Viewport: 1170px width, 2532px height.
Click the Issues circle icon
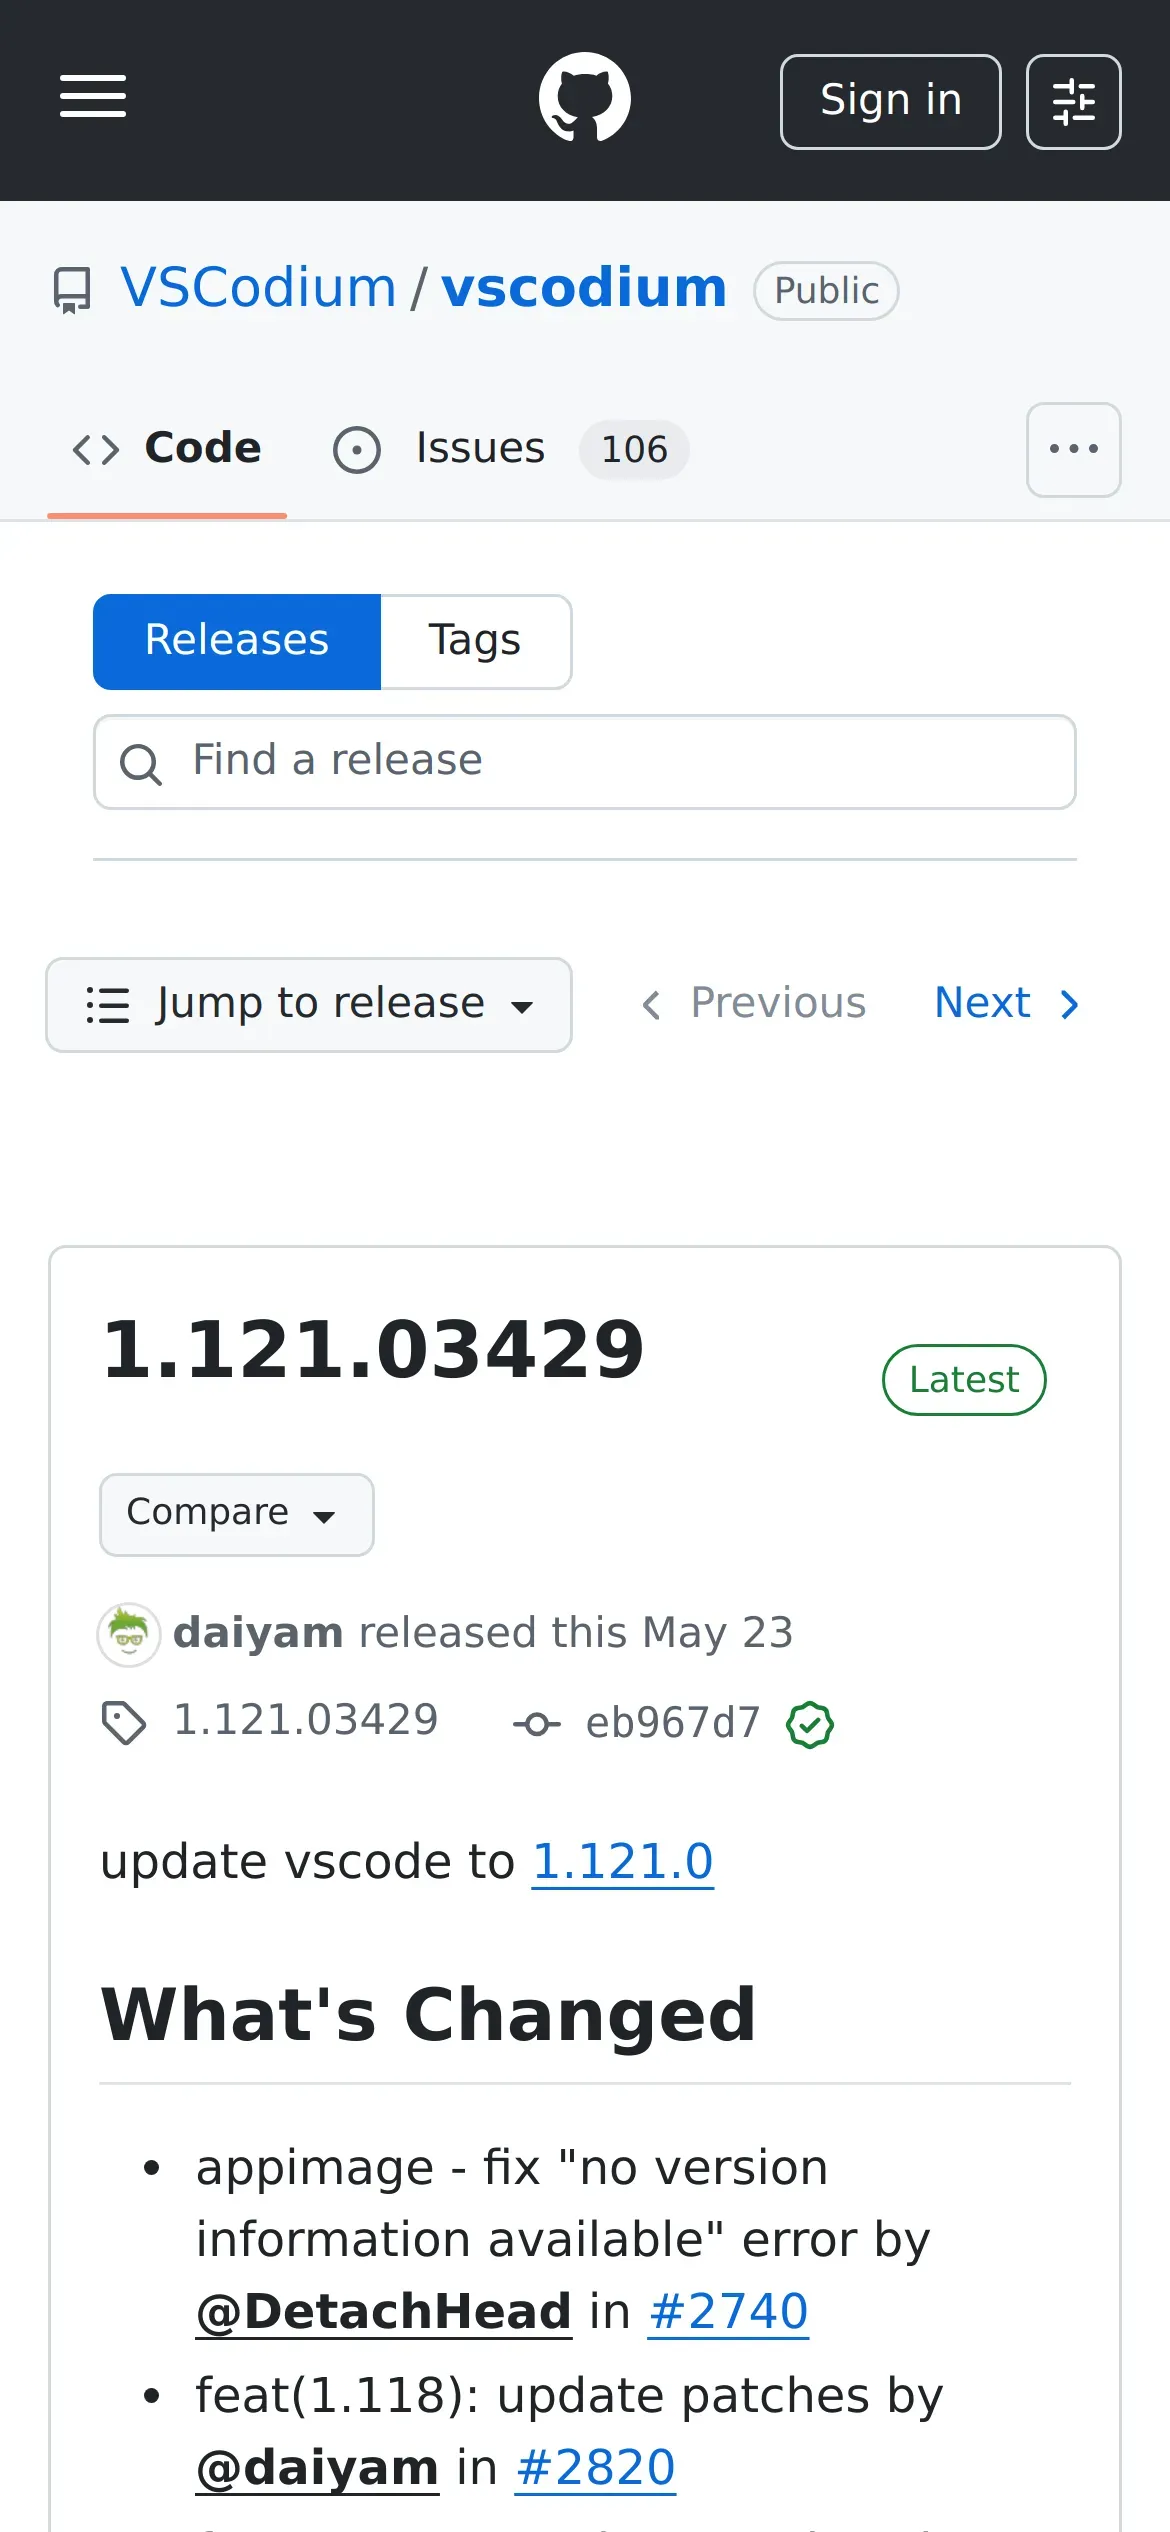point(357,450)
